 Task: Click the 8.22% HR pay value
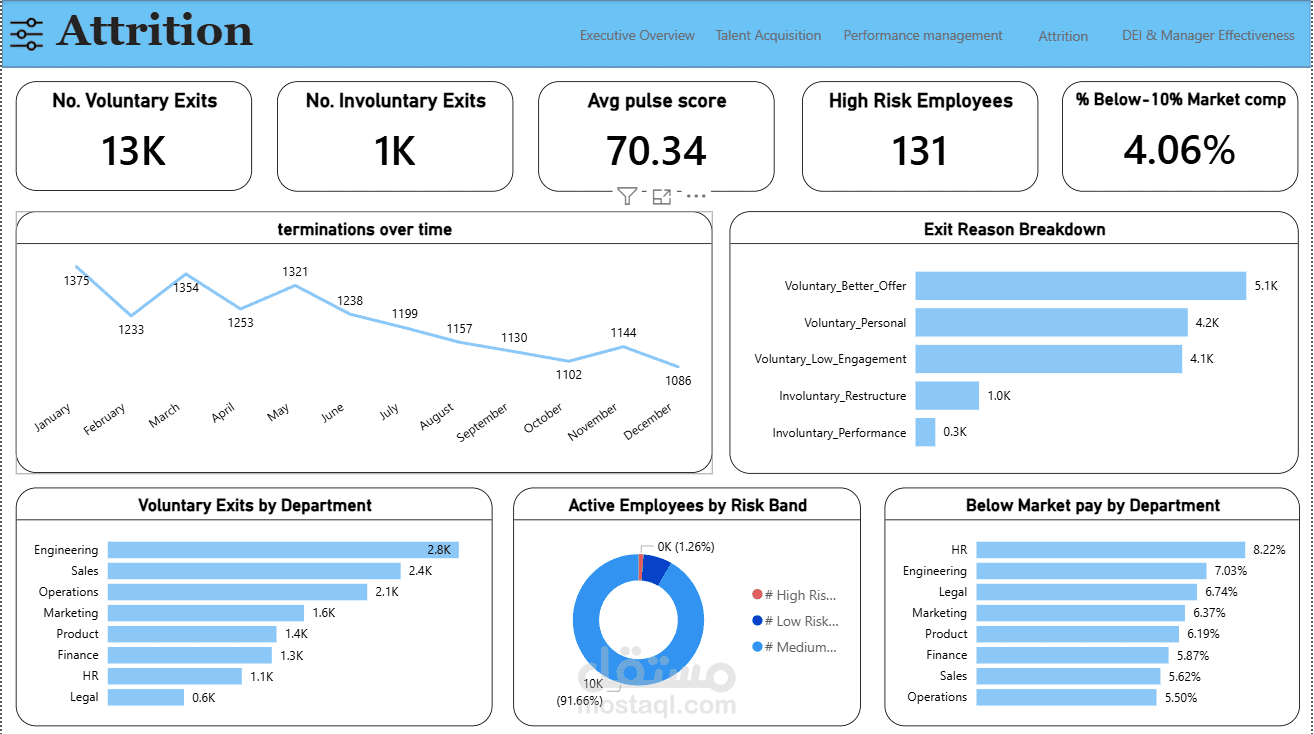(1269, 550)
